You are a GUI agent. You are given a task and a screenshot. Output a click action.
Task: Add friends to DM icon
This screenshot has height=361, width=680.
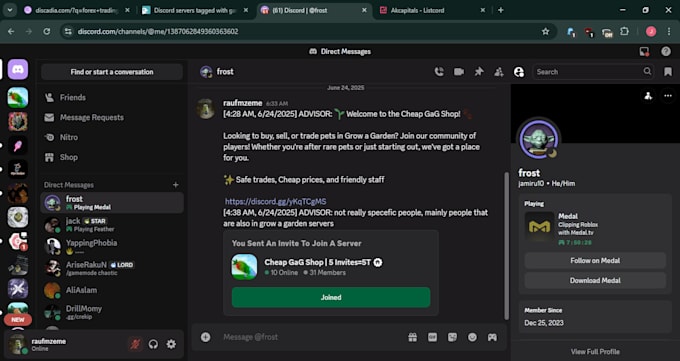499,72
